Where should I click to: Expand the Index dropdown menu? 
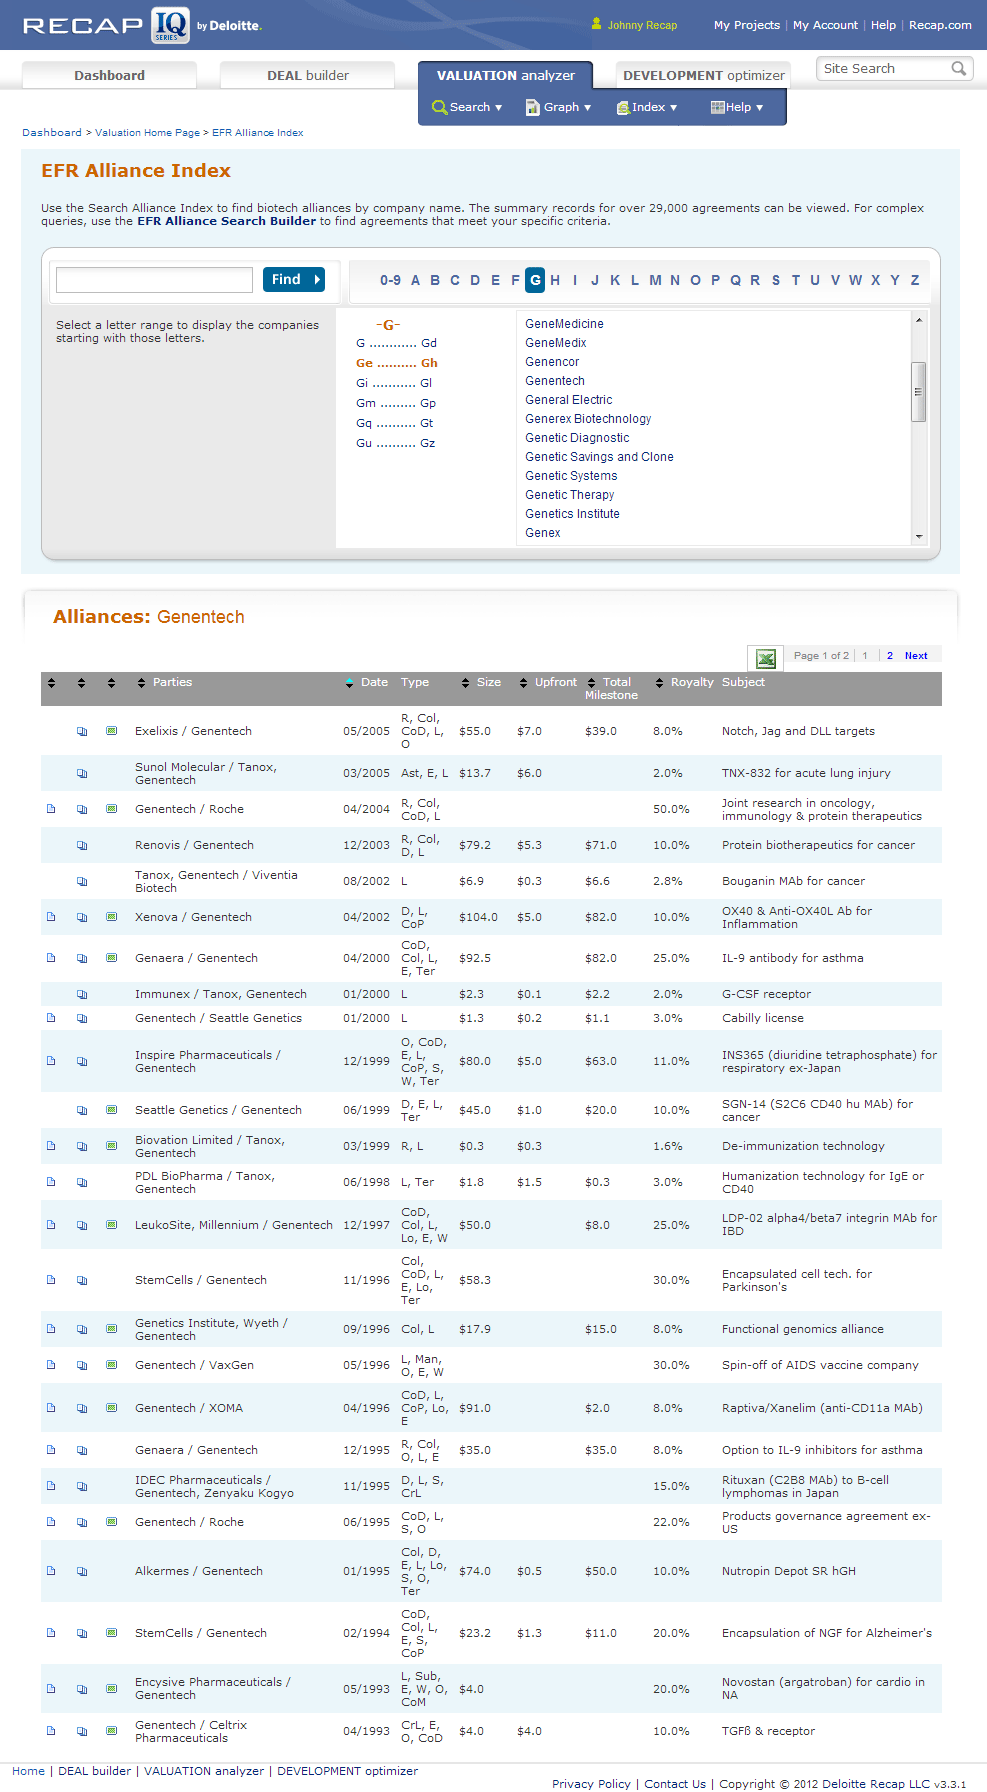pos(647,107)
